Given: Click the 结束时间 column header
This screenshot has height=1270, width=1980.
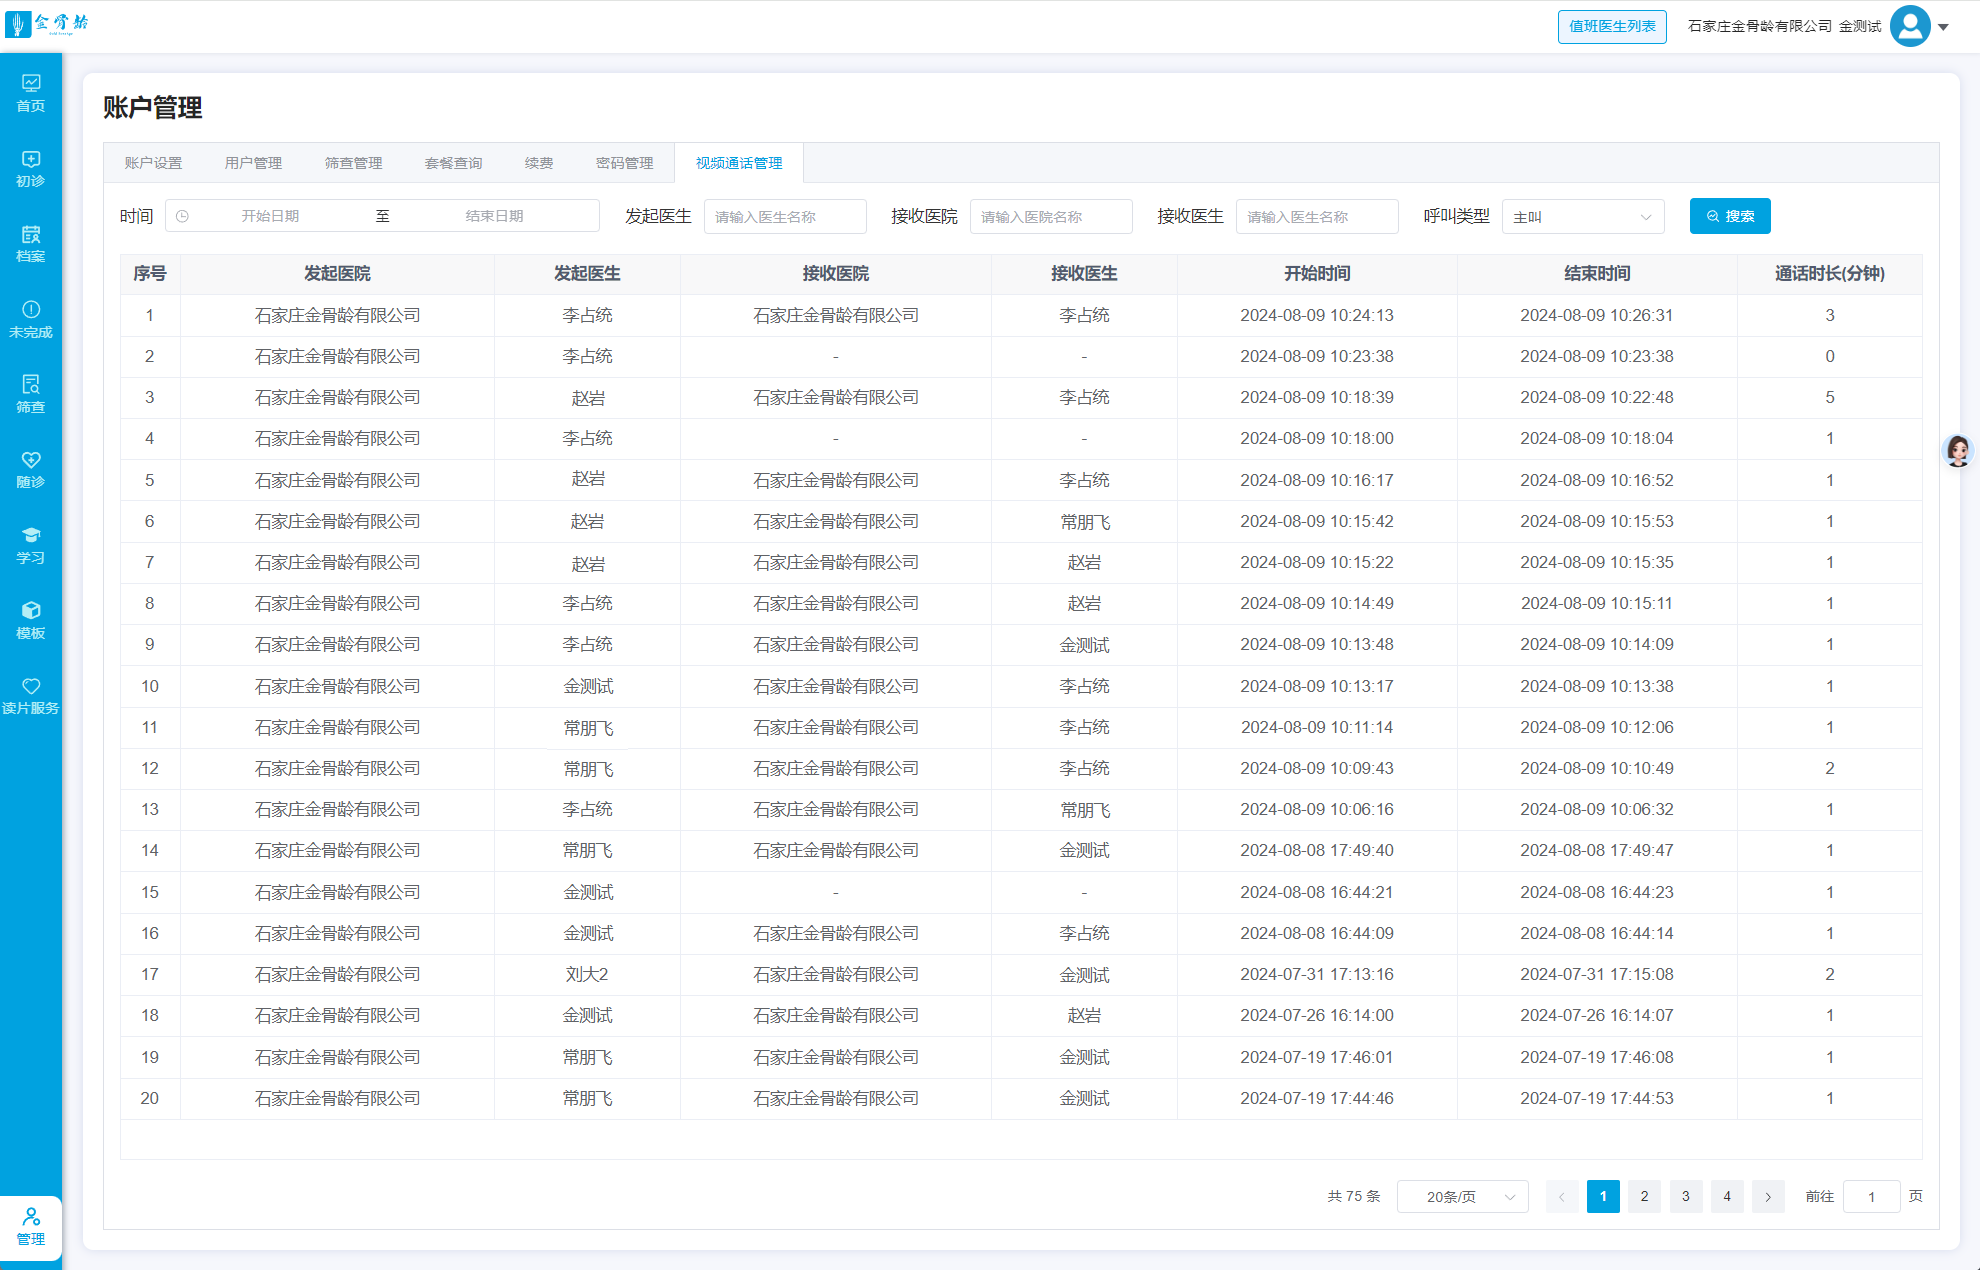Looking at the screenshot, I should pos(1597,274).
